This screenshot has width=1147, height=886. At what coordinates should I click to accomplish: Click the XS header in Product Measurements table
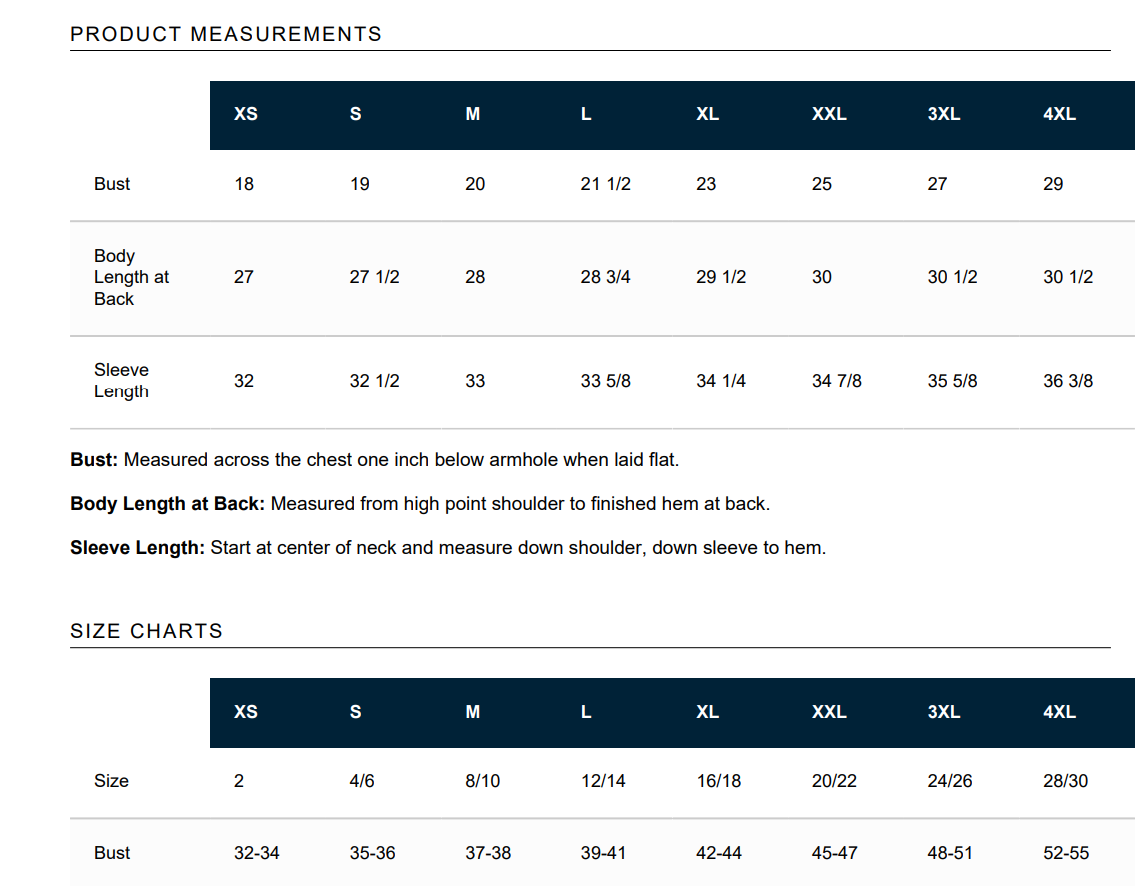pos(245,114)
